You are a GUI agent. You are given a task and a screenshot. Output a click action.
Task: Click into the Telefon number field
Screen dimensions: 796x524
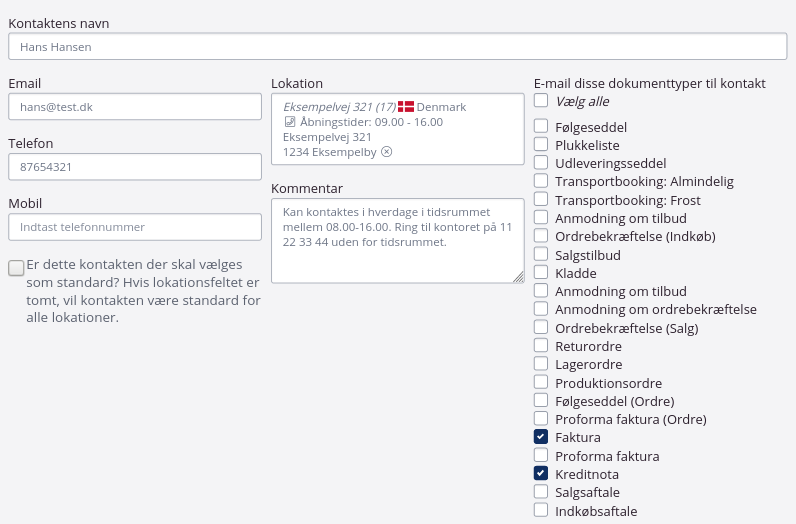pyautogui.click(x=134, y=167)
